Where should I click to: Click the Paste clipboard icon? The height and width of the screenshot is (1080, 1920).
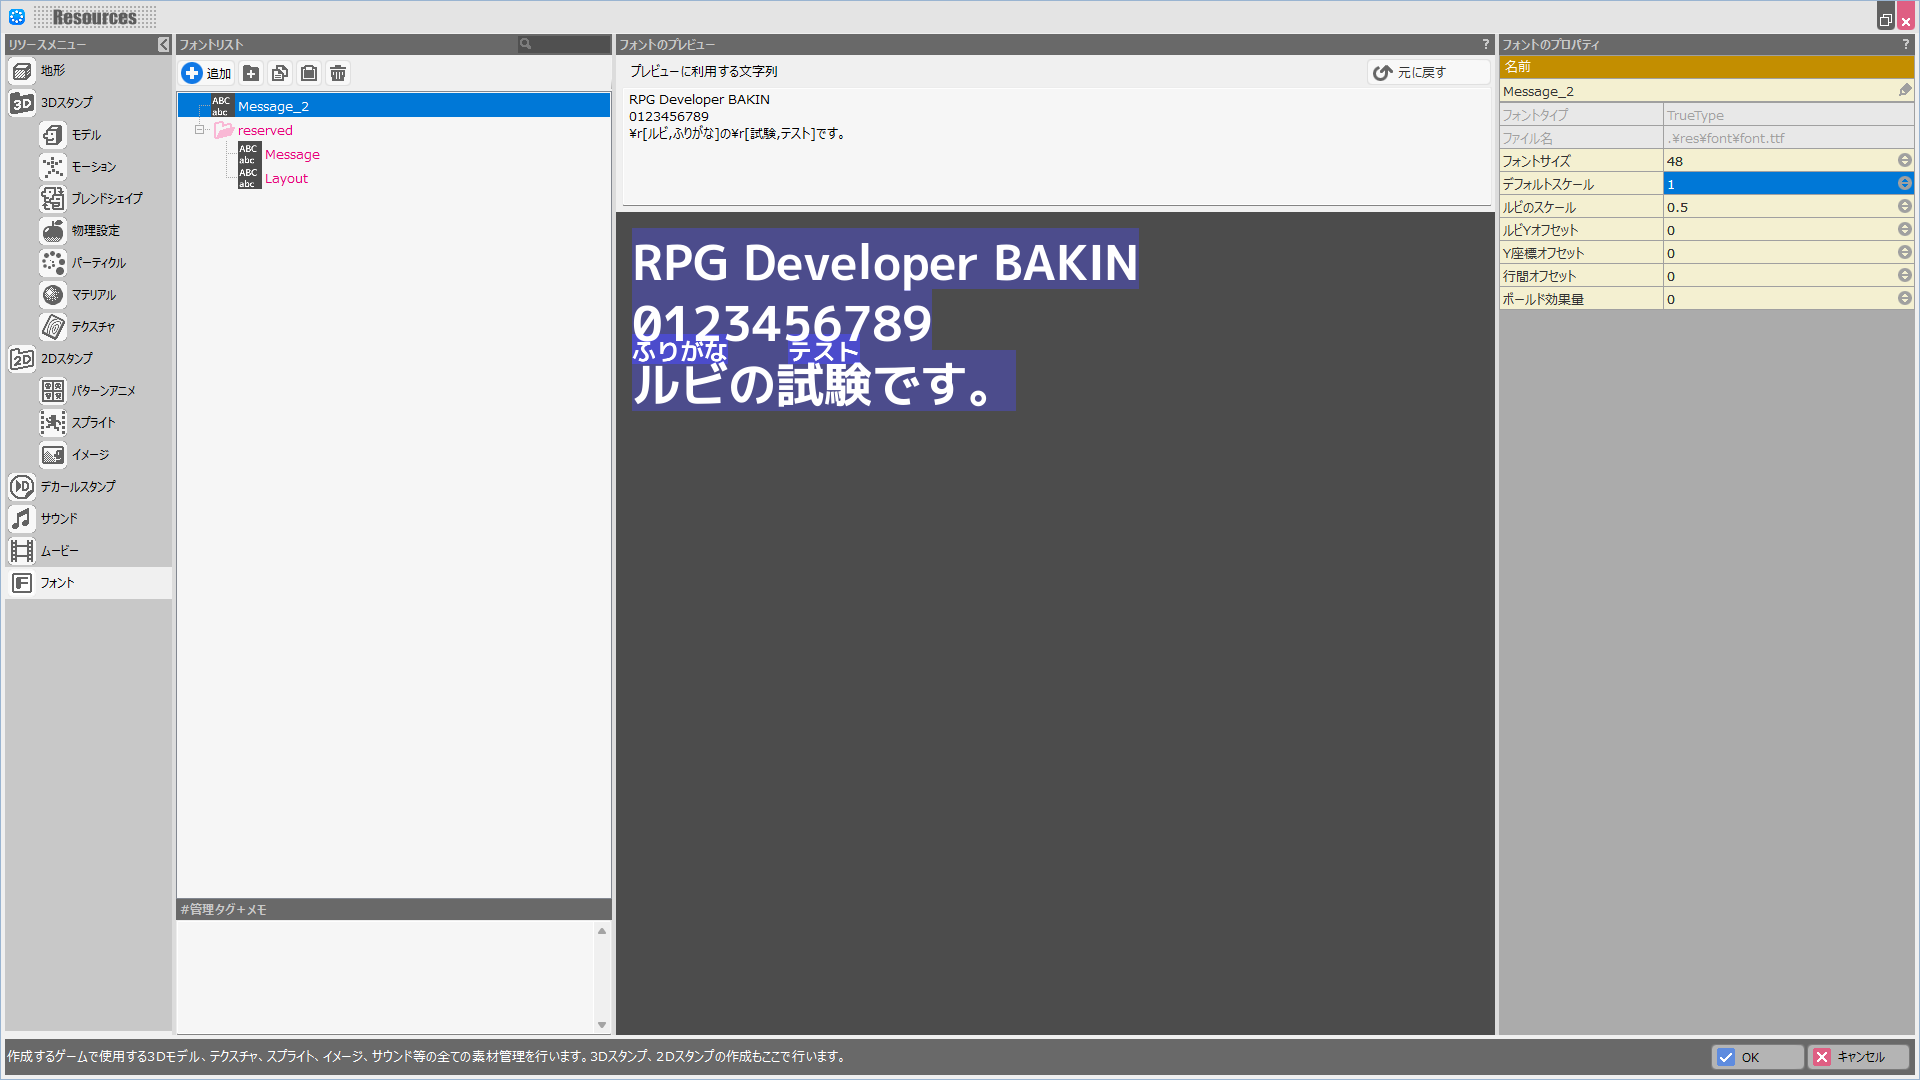coord(309,73)
